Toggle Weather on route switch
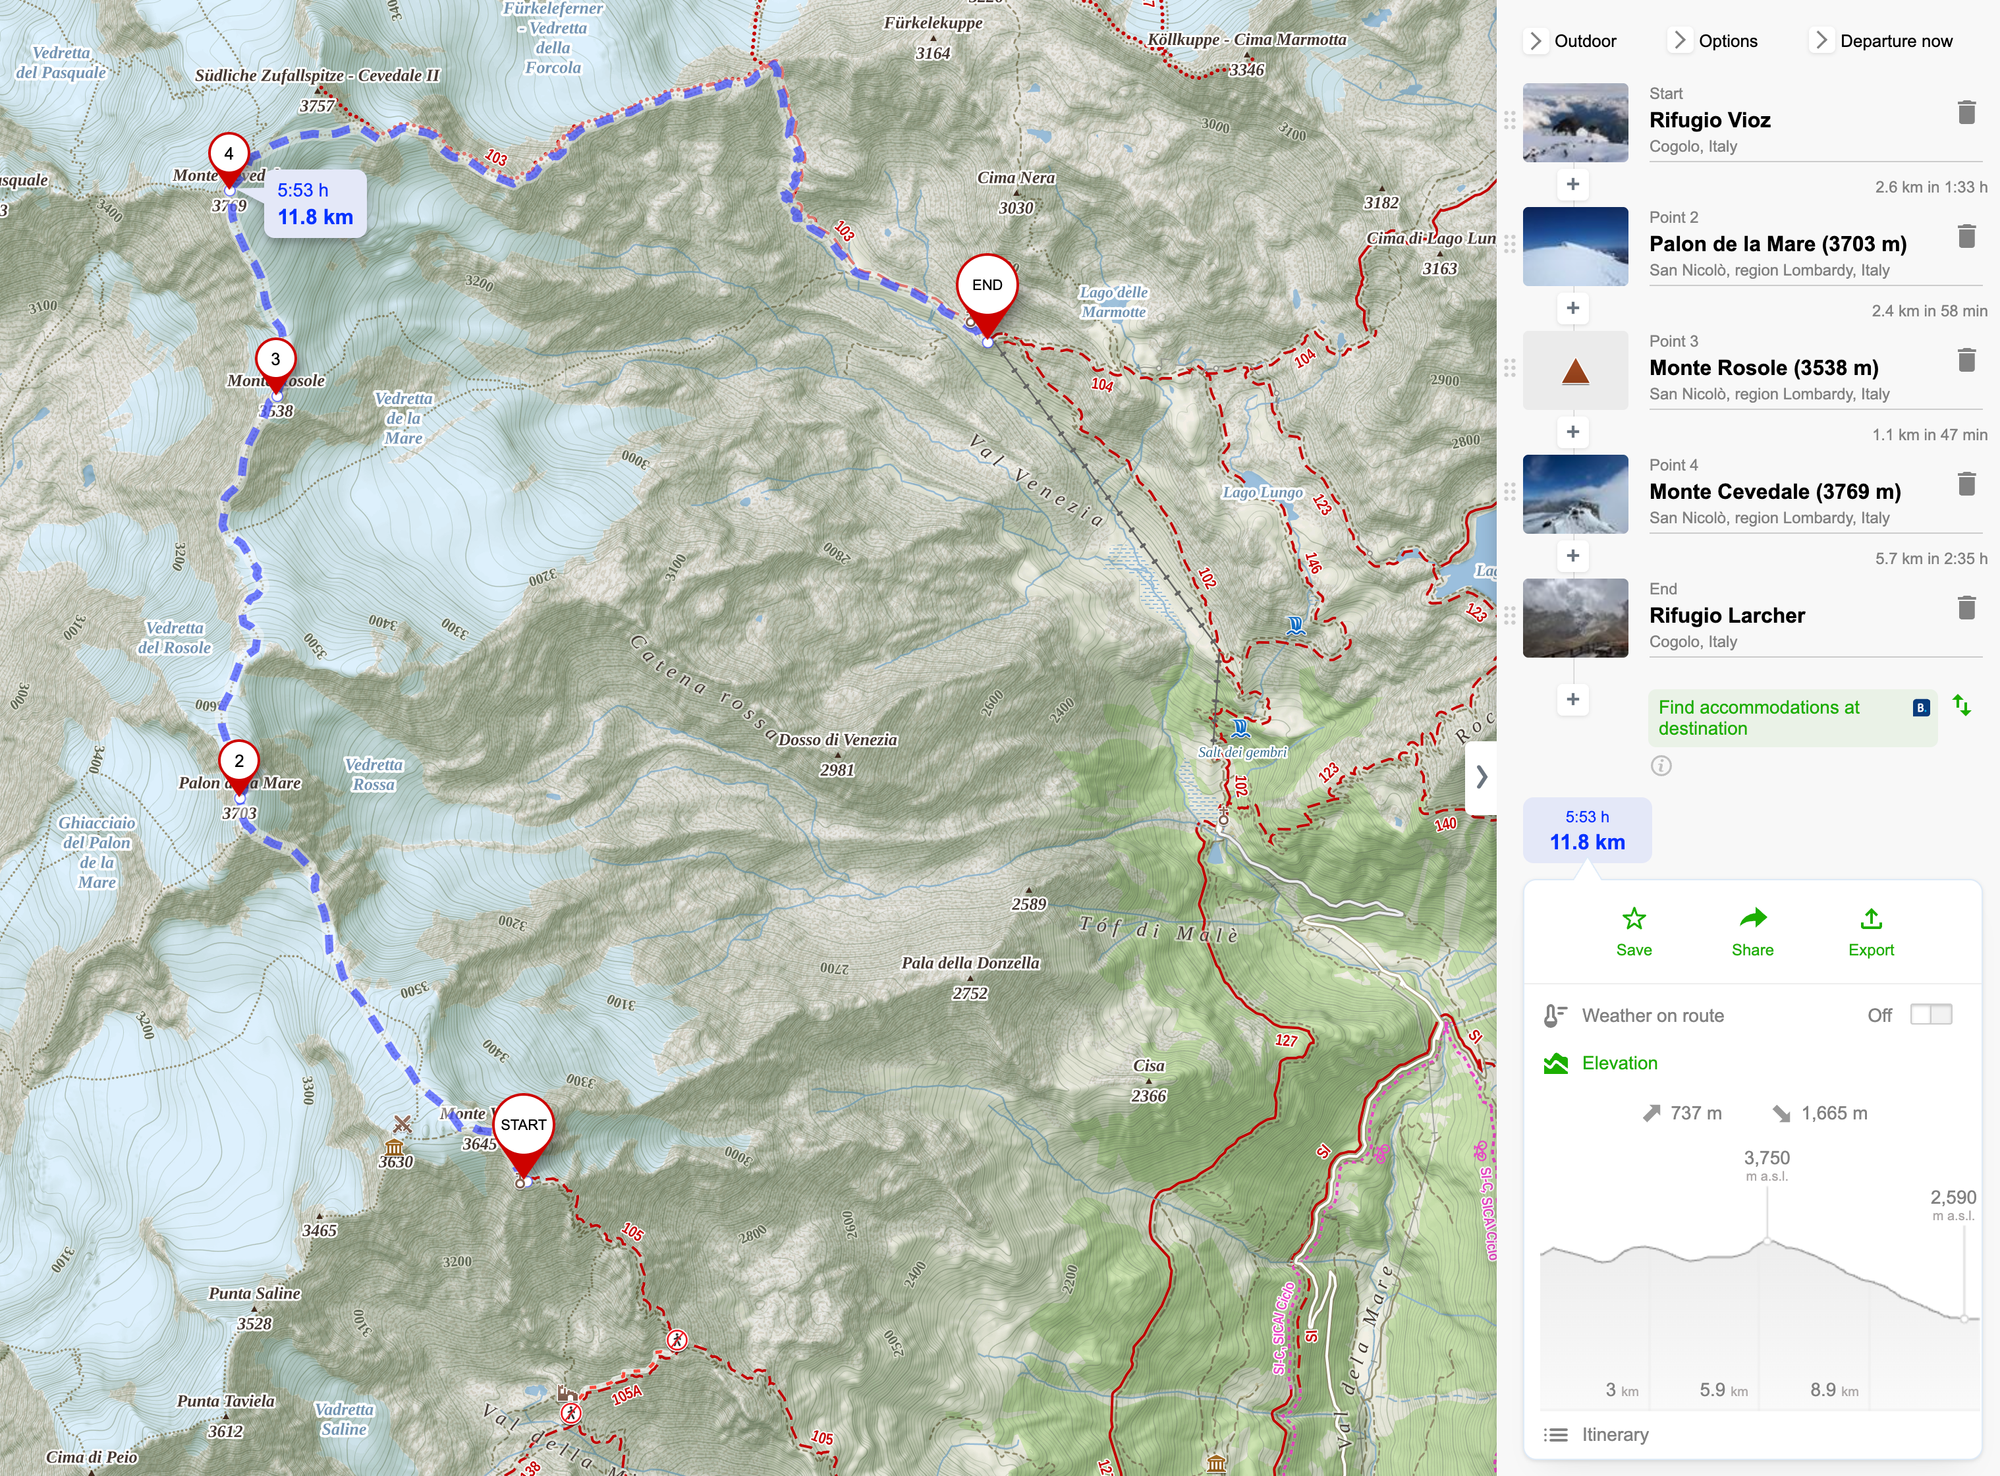The height and width of the screenshot is (1476, 2000). (x=1930, y=1015)
